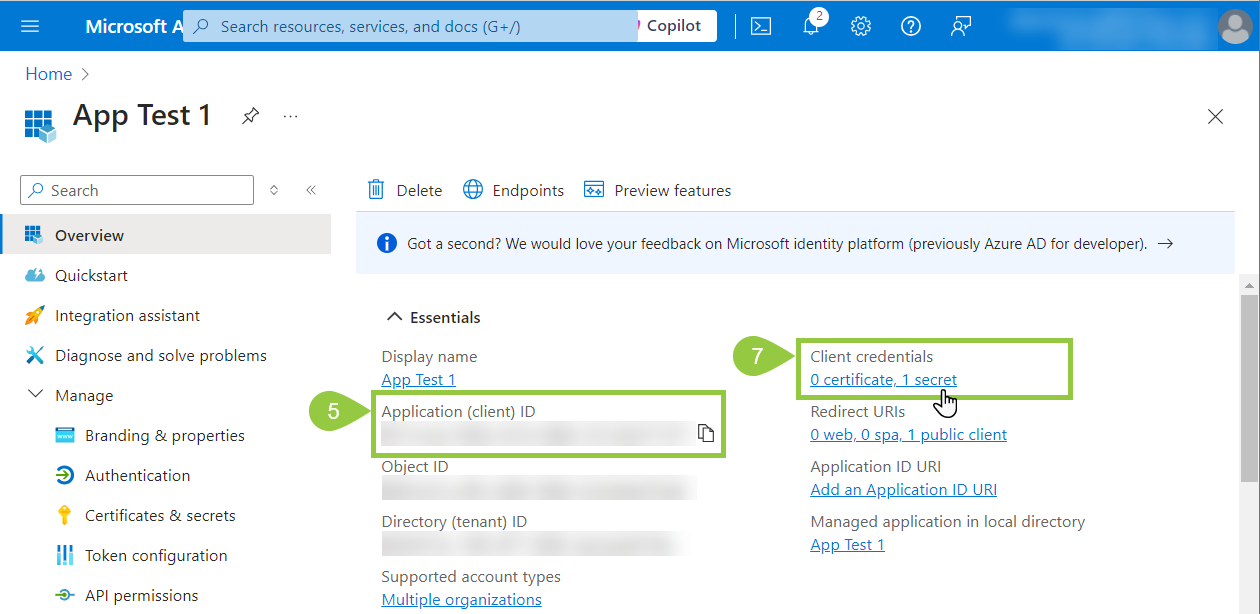Go to API permissions page
The height and width of the screenshot is (614, 1260).
(x=141, y=596)
